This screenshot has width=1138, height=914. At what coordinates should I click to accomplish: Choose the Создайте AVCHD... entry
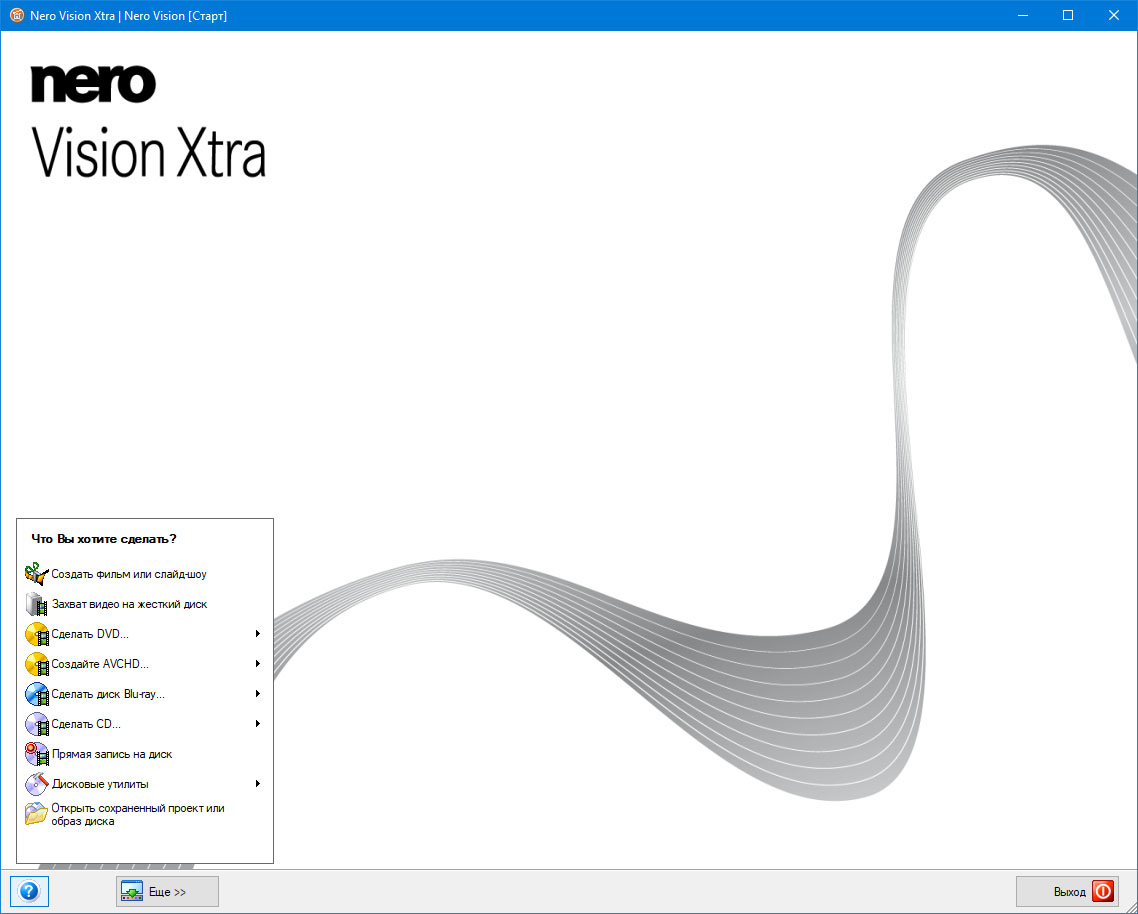click(100, 664)
